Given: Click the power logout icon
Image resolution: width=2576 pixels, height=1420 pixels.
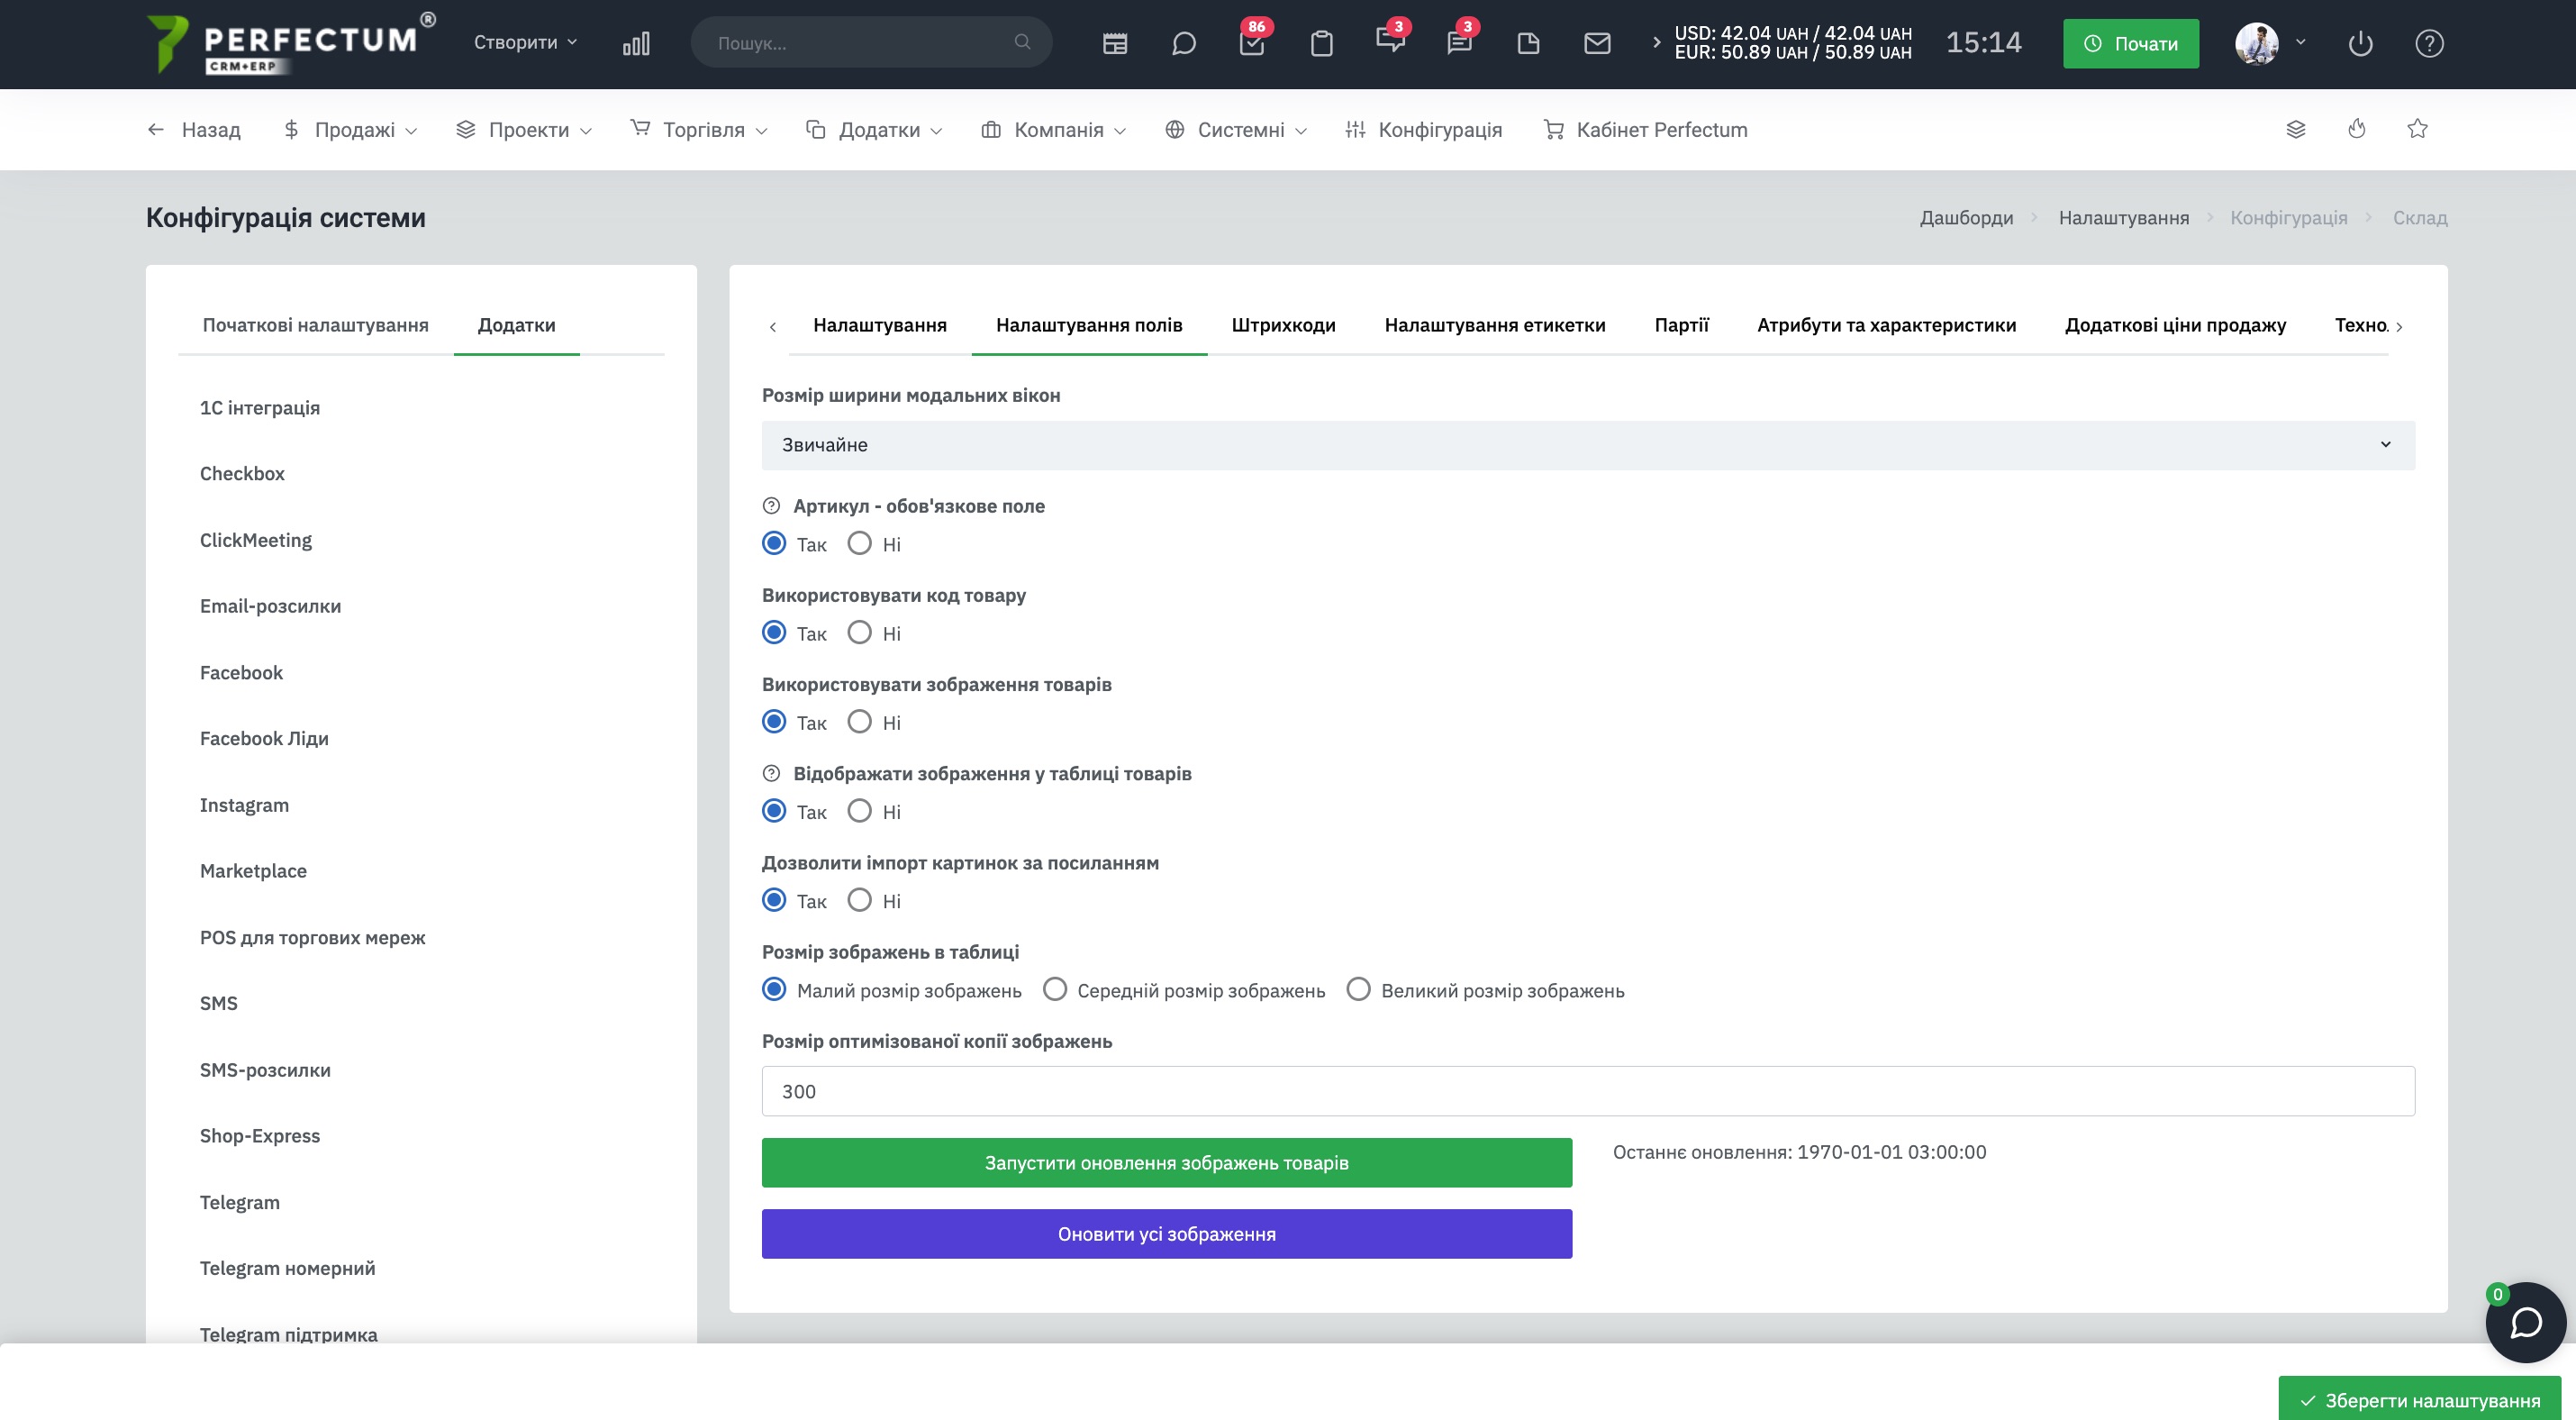Looking at the screenshot, I should 2360,43.
